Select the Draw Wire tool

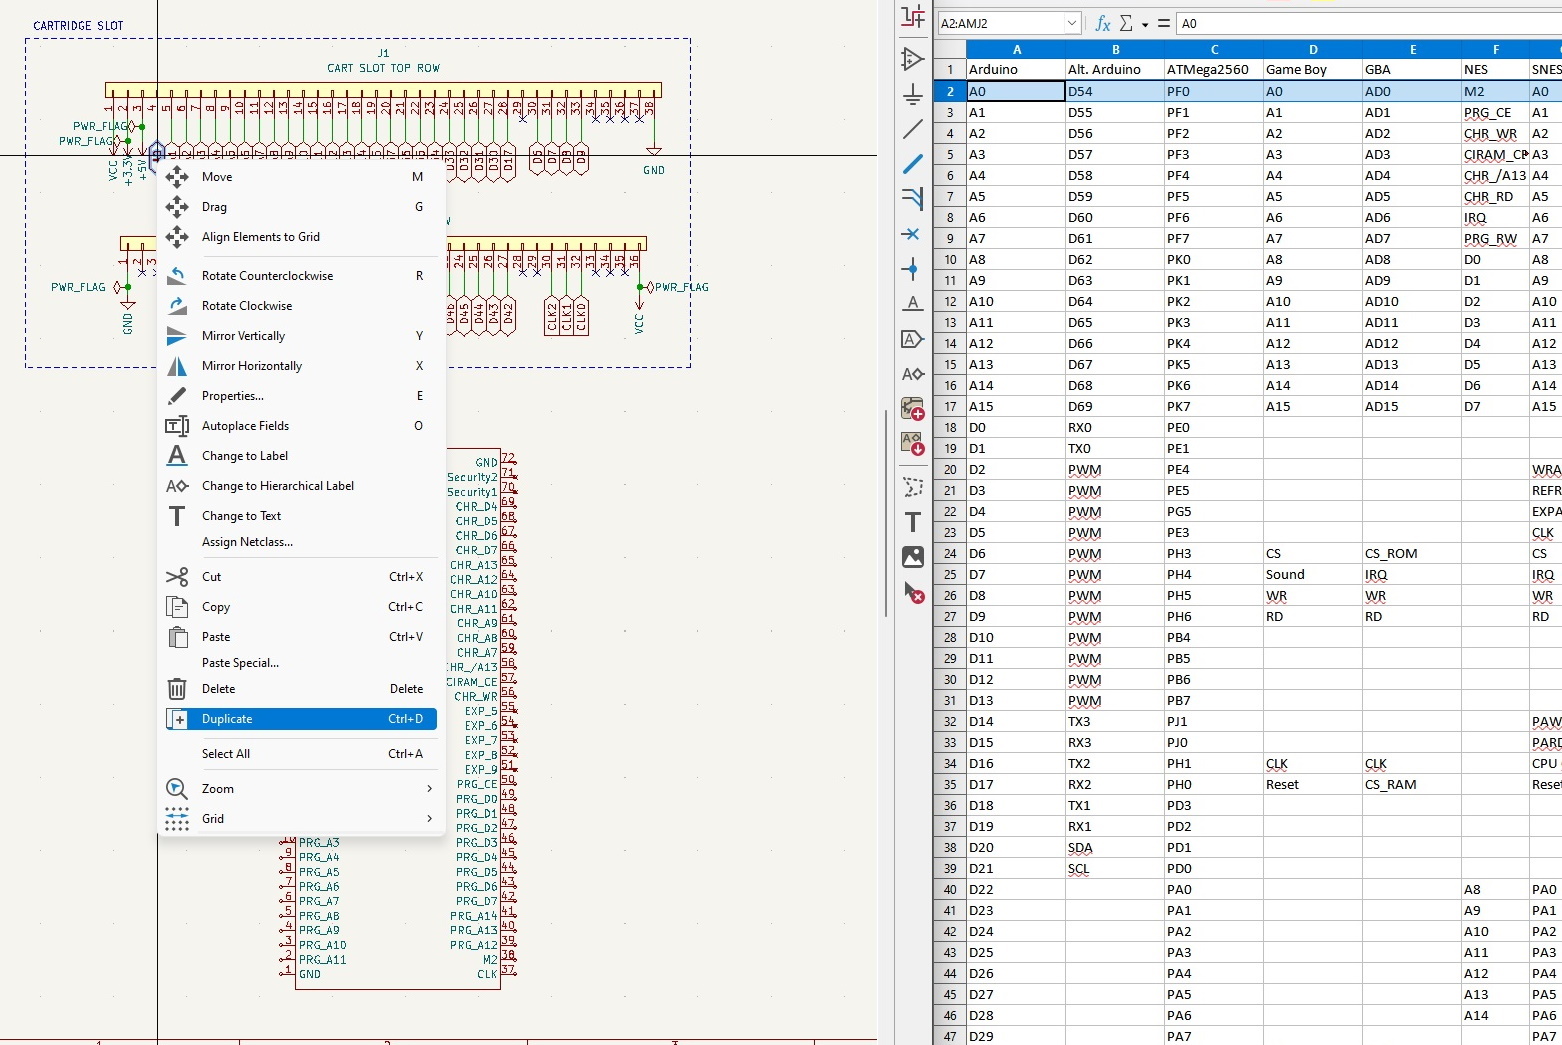912,129
